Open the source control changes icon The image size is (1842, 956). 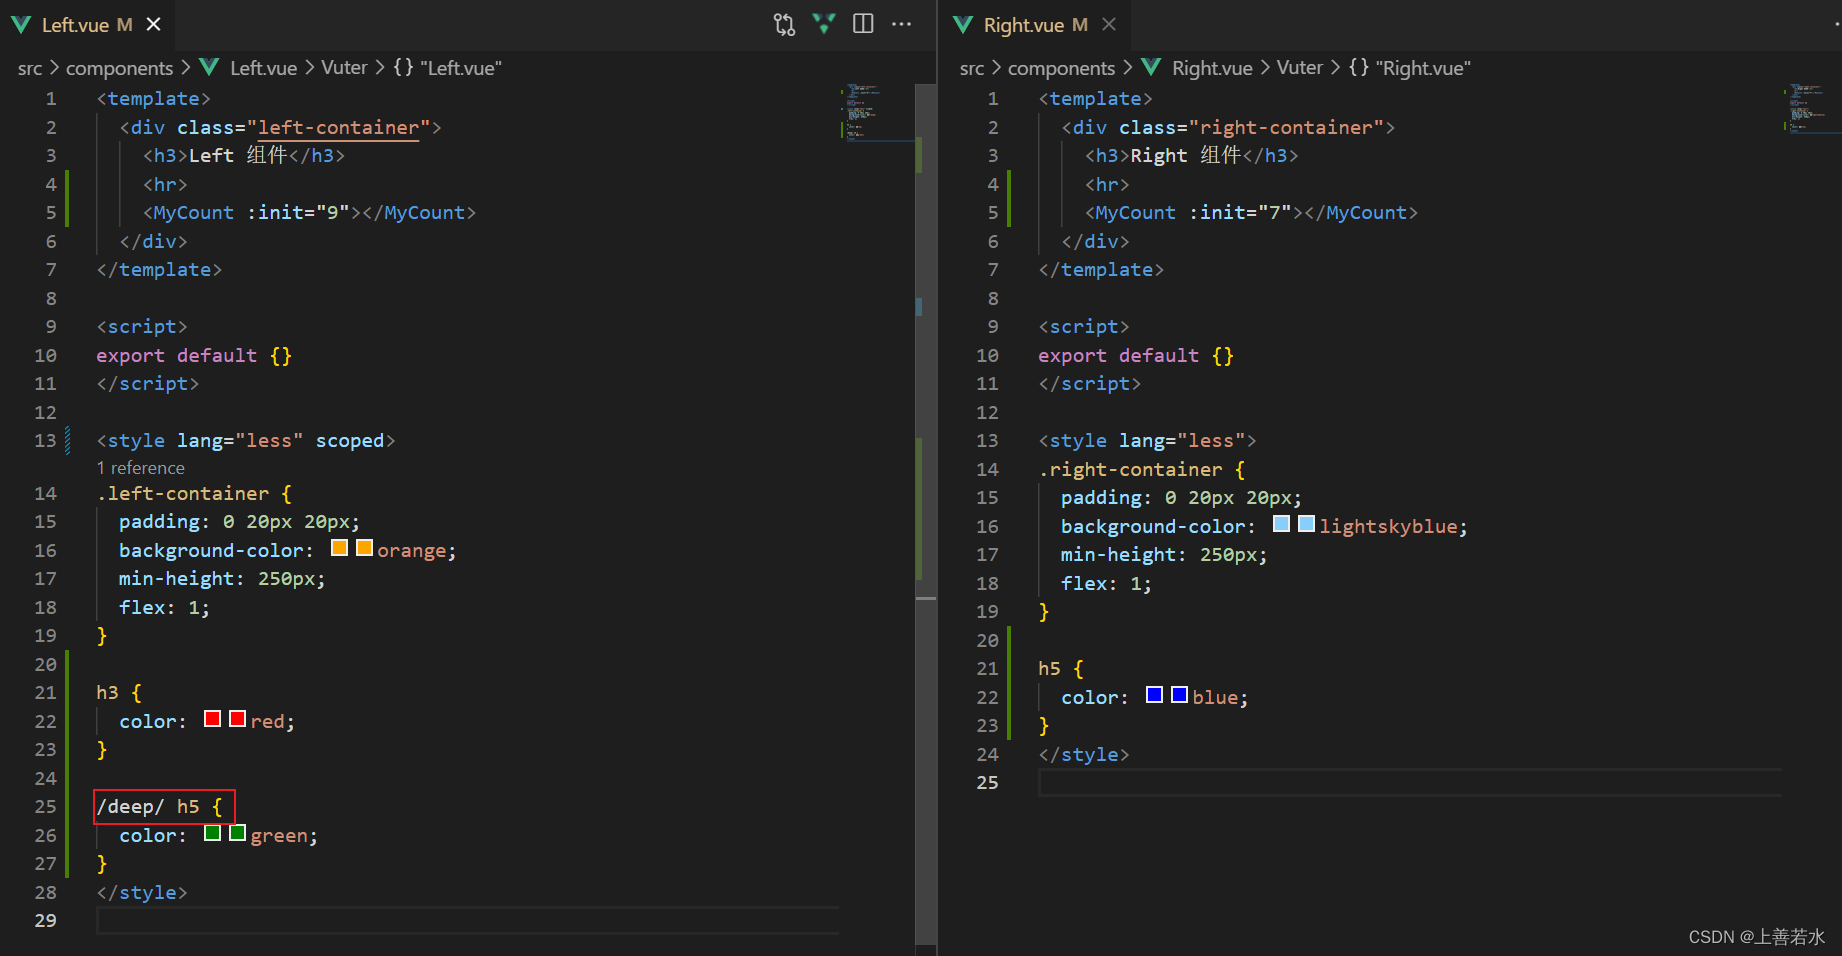(784, 24)
